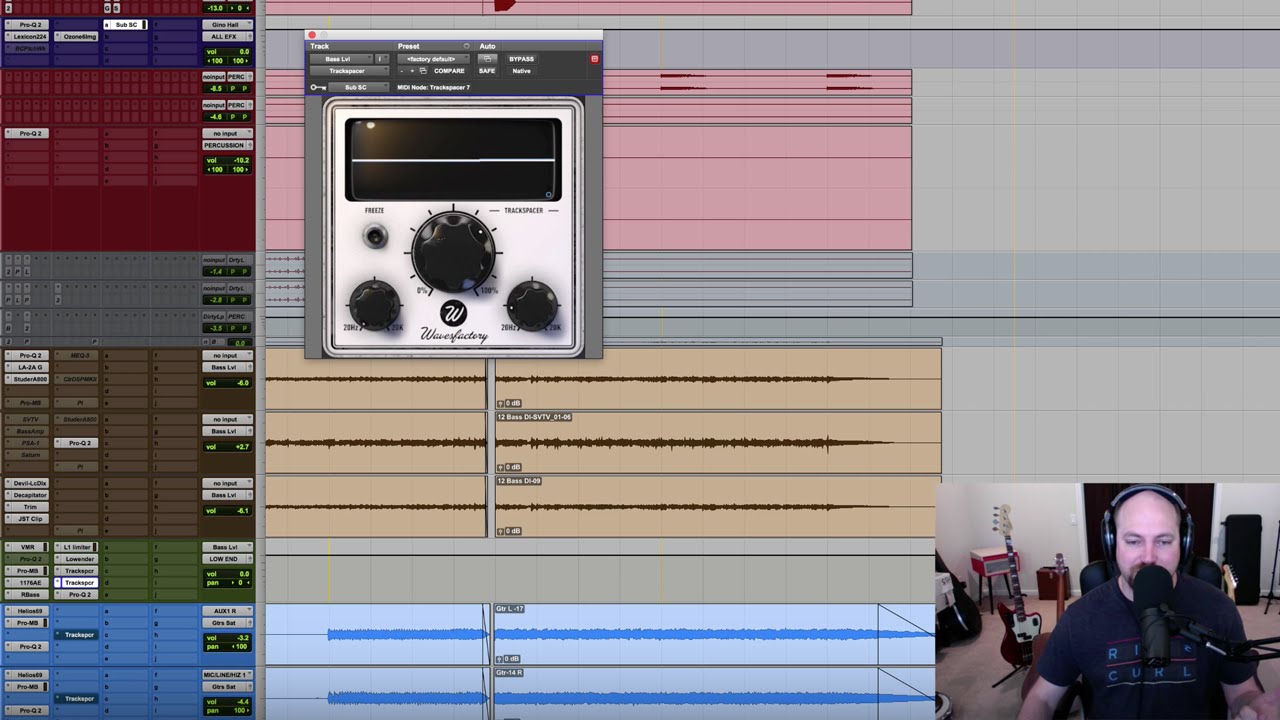Select the previous preset minus button
The image size is (1280, 720).
coord(402,71)
